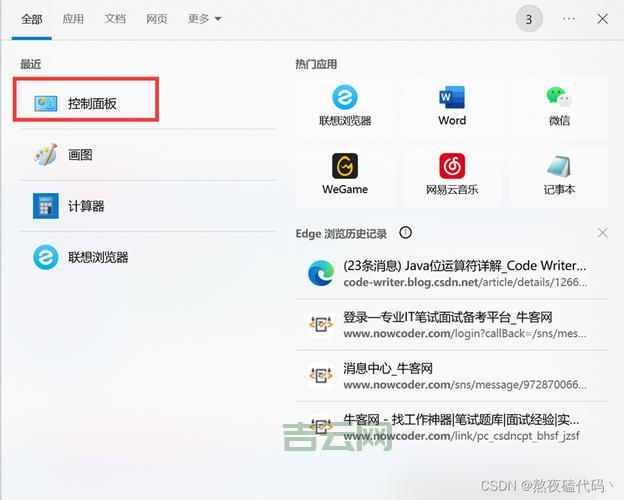
Task: Launch the 计算器 calculator icon
Action: (46, 206)
